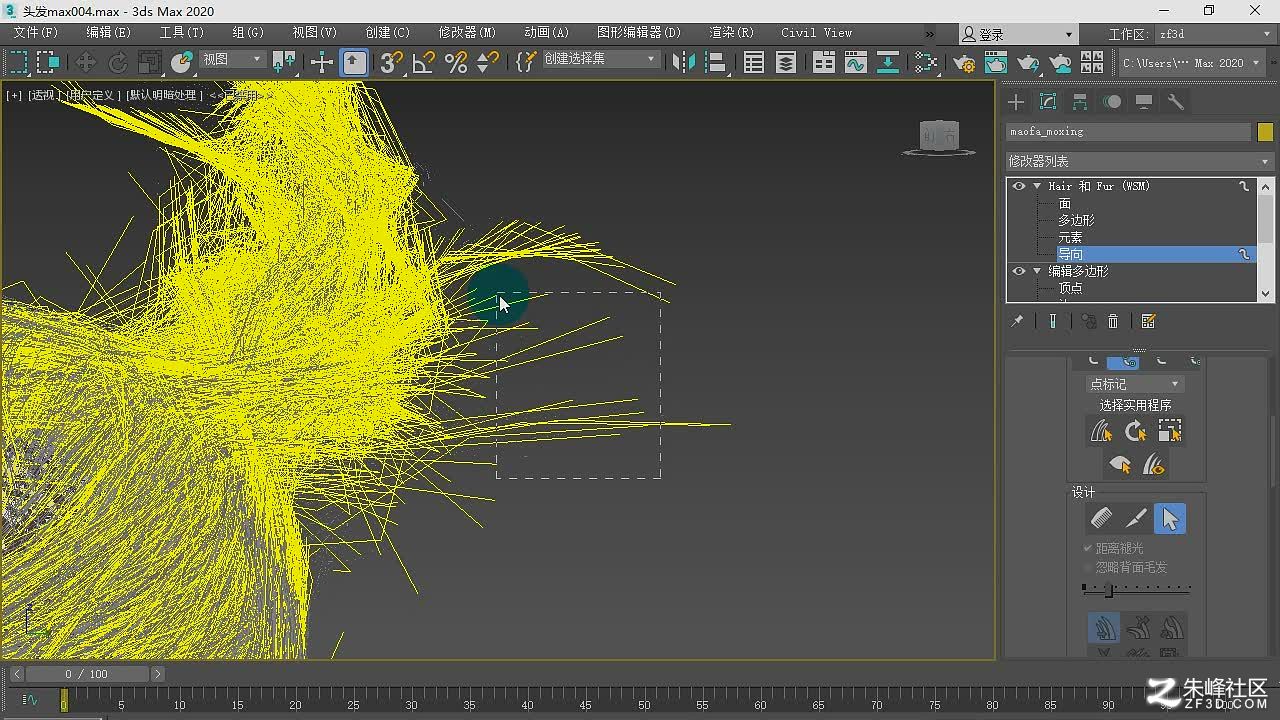Image resolution: width=1280 pixels, height=720 pixels.
Task: Select 面 sub-object level
Action: 1064,203
